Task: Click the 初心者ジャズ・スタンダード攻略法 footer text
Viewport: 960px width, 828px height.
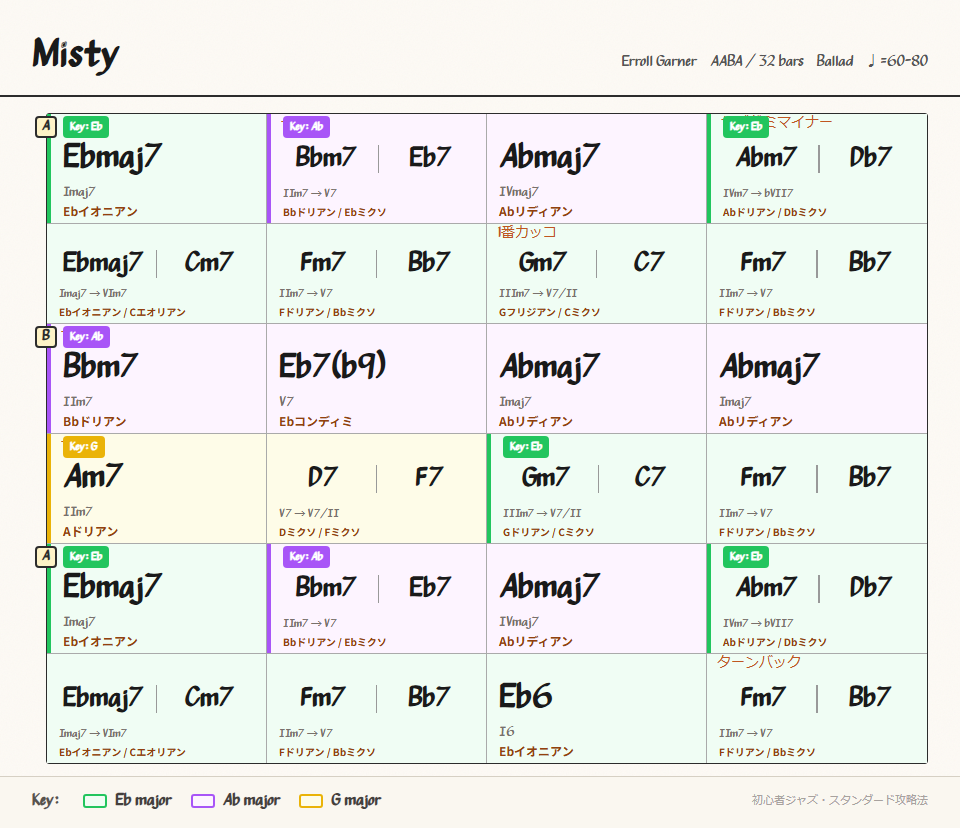Action: (839, 800)
